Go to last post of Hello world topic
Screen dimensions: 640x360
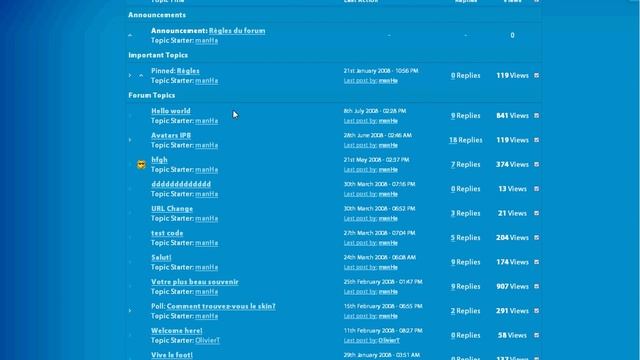[360, 121]
